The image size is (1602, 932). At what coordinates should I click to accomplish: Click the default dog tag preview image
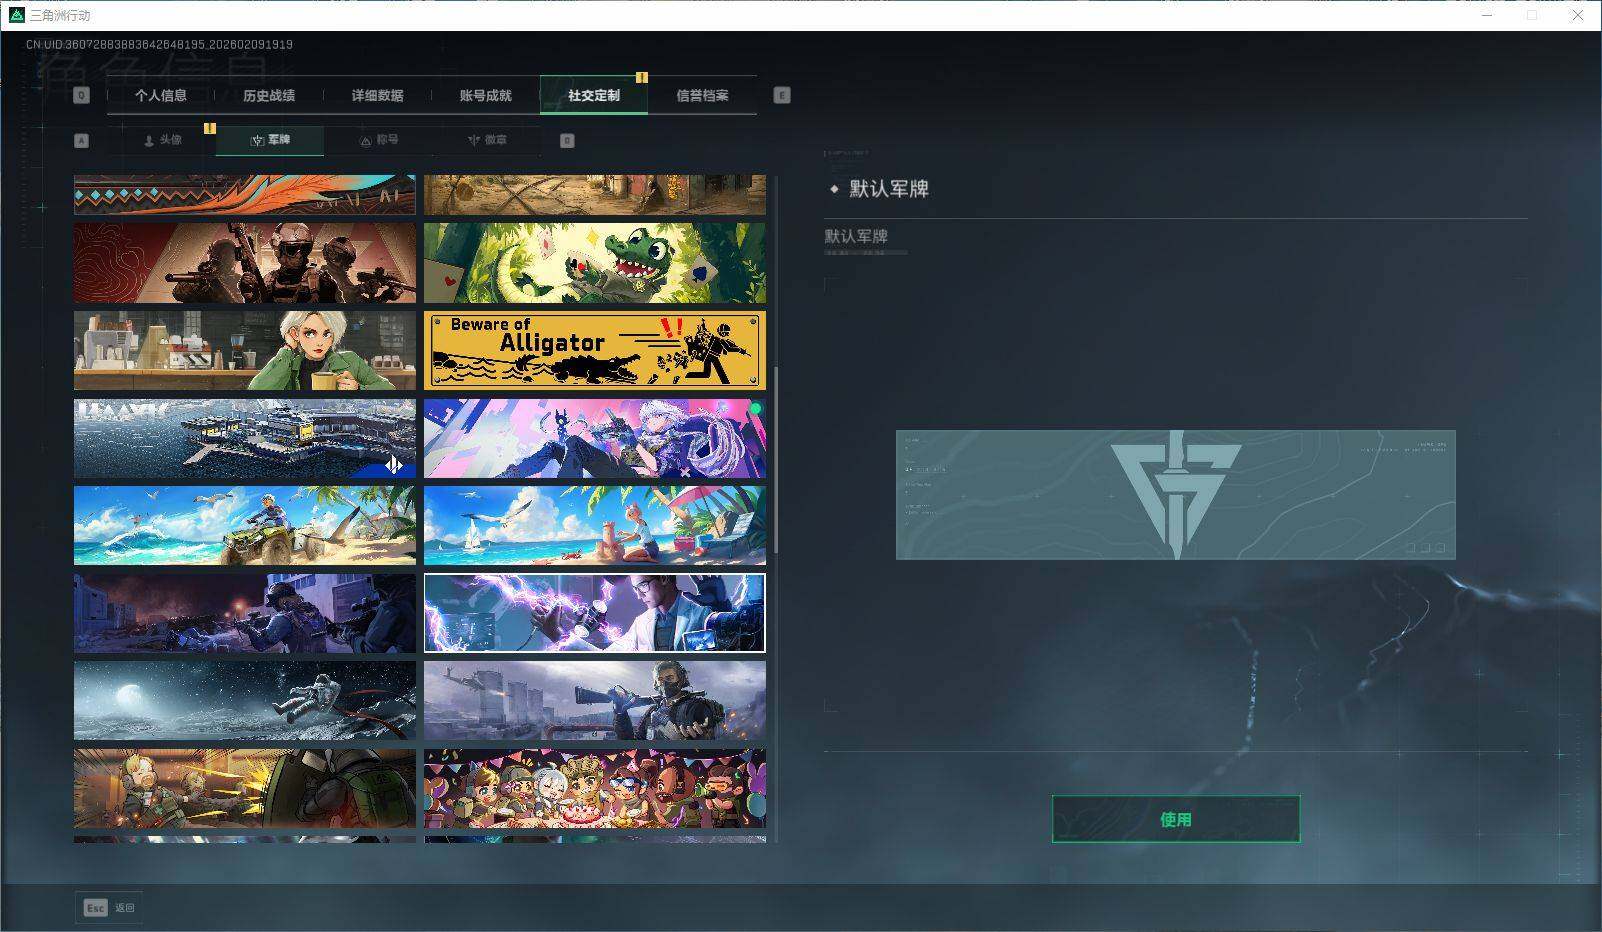click(x=1176, y=495)
